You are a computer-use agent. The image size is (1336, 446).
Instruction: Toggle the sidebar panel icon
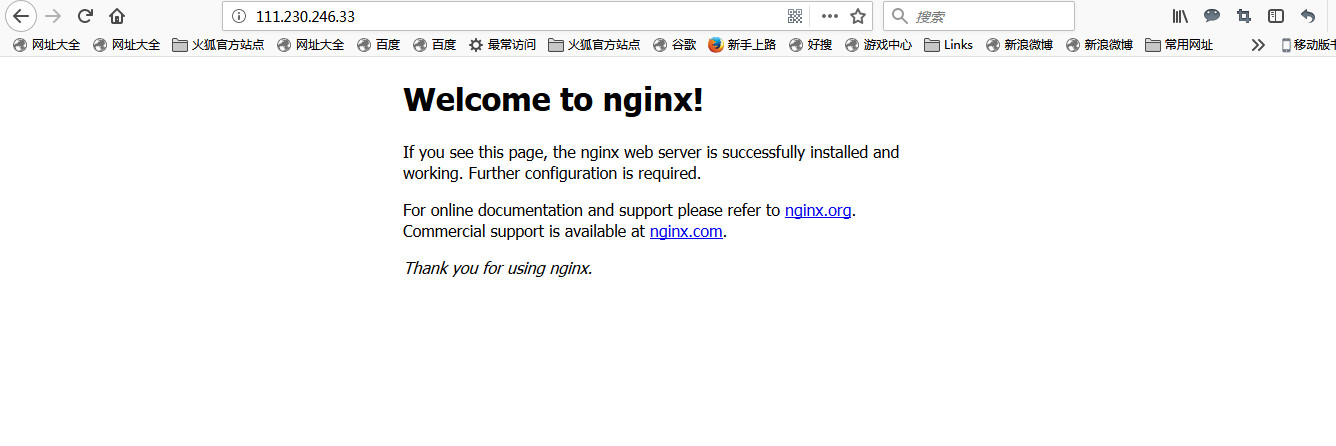pyautogui.click(x=1276, y=16)
